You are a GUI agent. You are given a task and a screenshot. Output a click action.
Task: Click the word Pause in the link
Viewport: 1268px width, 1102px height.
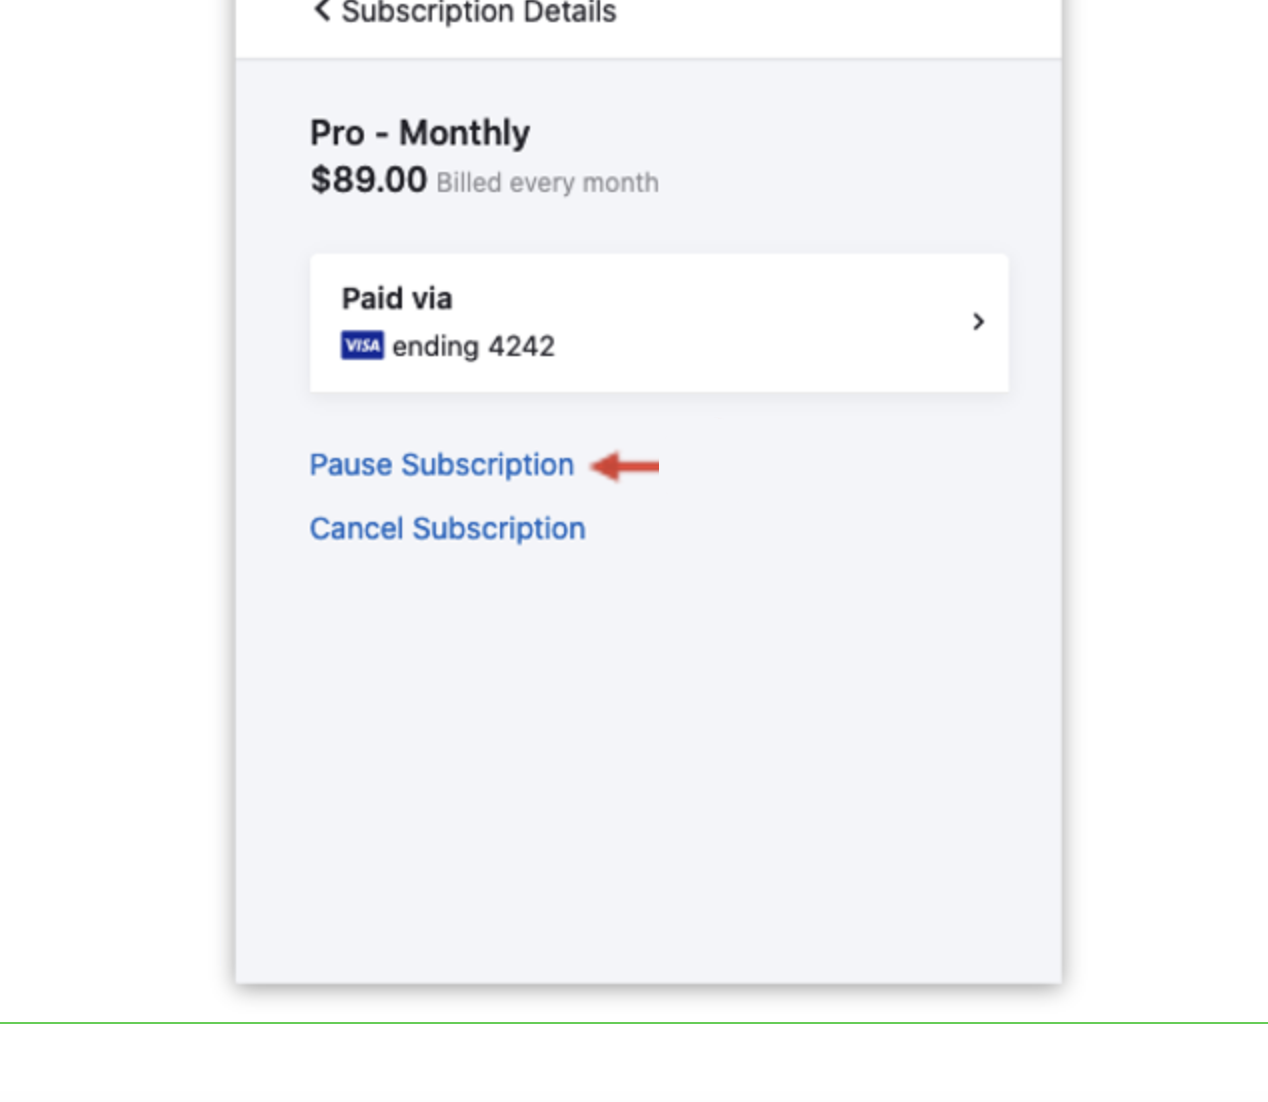[350, 465]
